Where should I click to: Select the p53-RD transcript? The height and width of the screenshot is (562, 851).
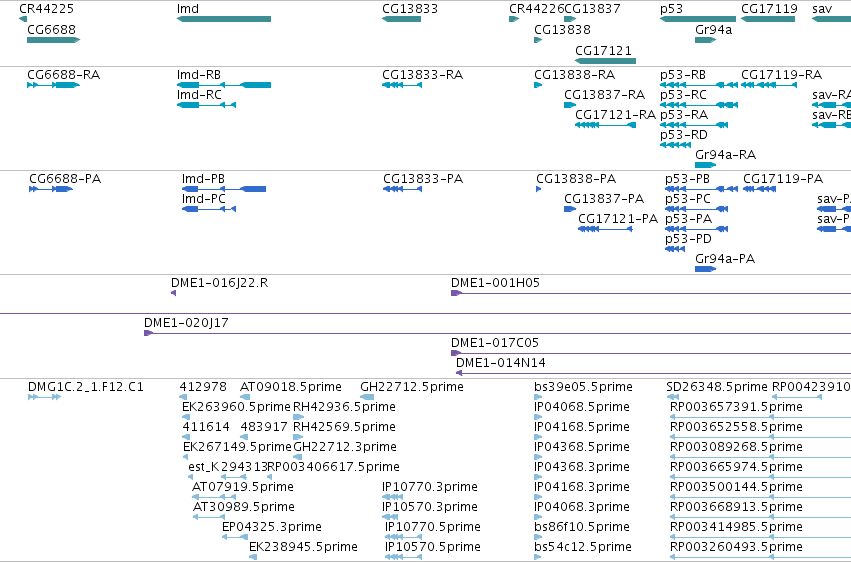click(x=675, y=145)
